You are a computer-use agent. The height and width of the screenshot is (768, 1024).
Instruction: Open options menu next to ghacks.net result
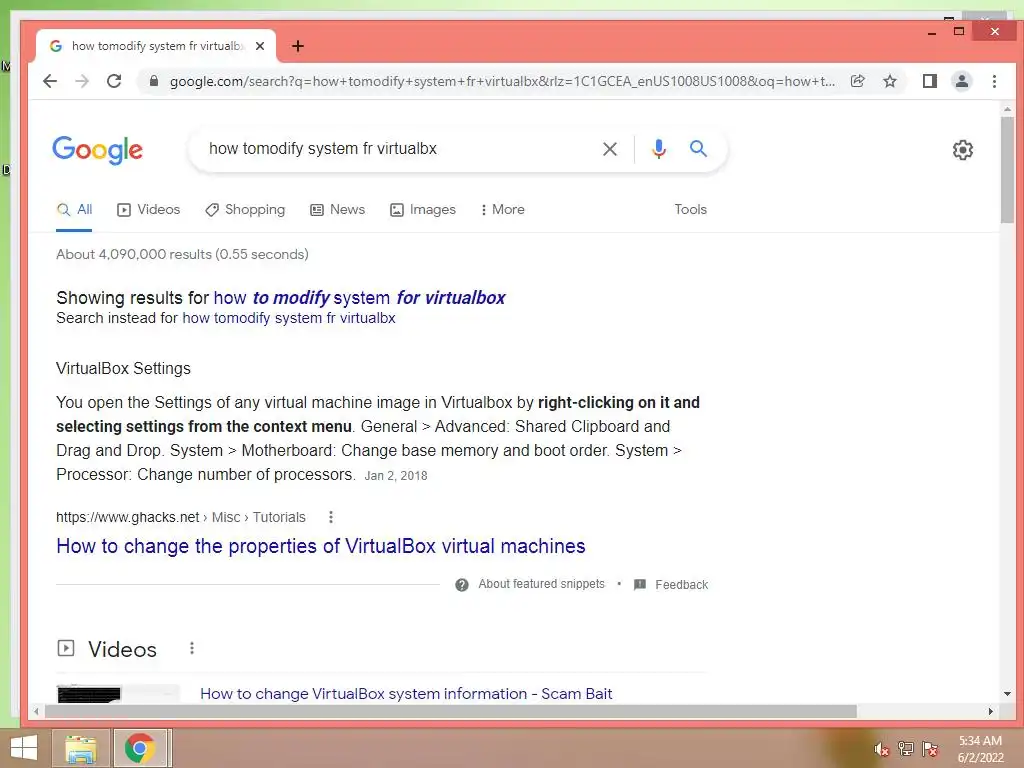pos(331,517)
